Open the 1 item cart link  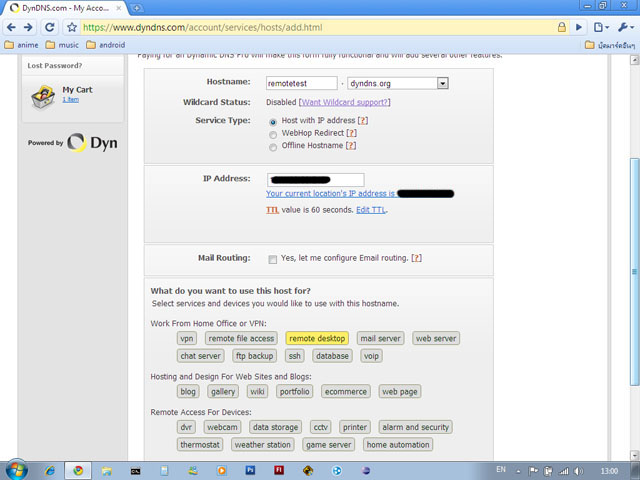pos(70,100)
